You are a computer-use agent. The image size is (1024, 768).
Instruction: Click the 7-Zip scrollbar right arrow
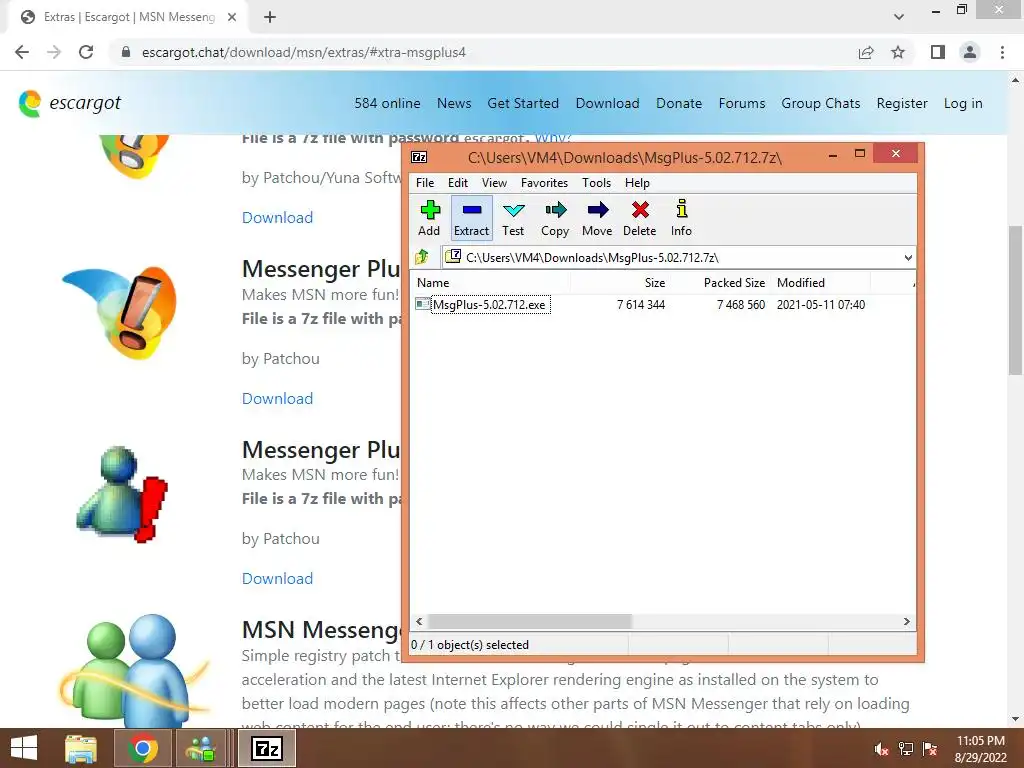(906, 621)
